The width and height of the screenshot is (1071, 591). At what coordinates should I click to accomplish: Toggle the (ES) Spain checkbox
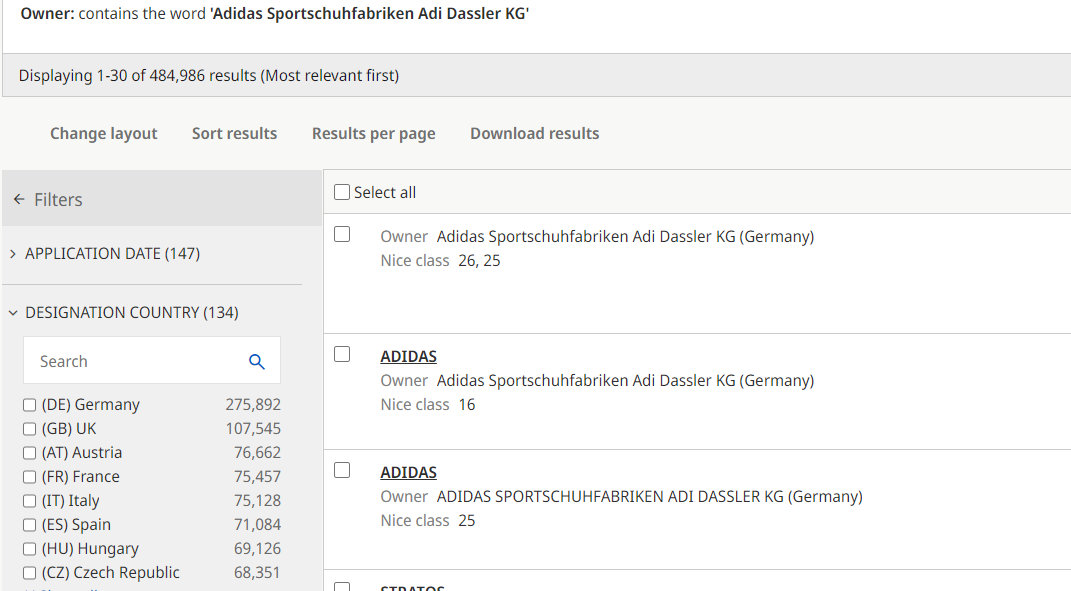point(29,525)
